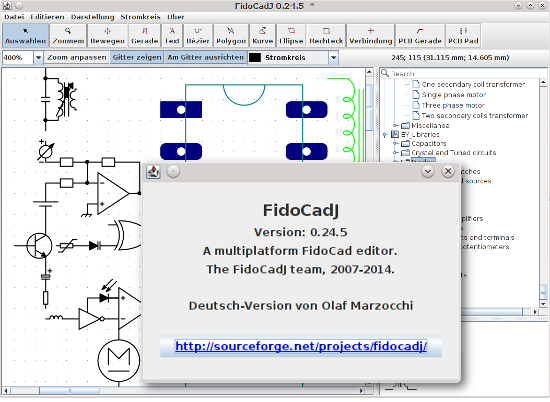Select the Three phase motor entry
550x402 pixels.
[x=453, y=105]
